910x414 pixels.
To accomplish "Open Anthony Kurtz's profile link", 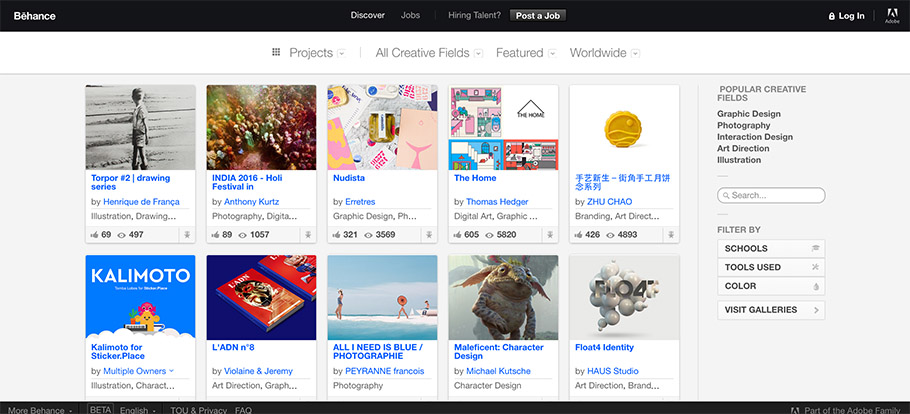I will 254,201.
